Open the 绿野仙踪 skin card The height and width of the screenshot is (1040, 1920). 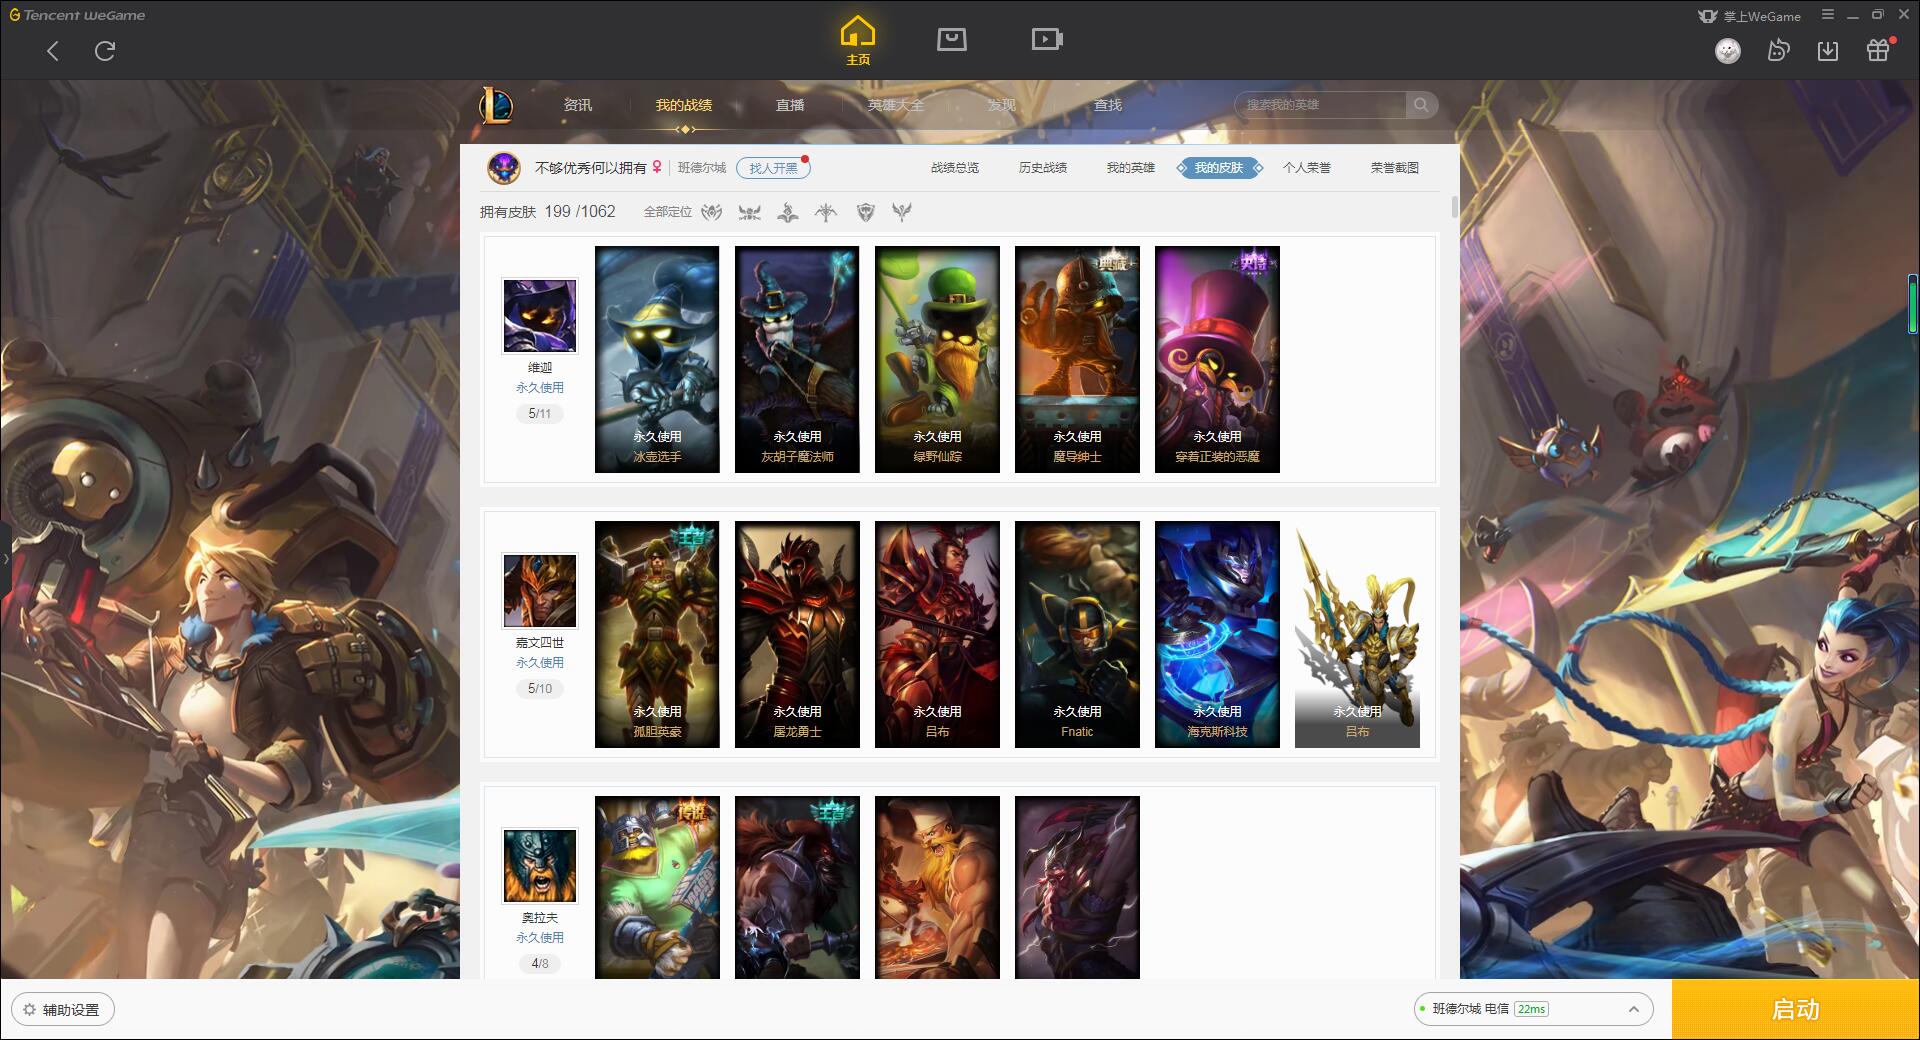click(937, 359)
